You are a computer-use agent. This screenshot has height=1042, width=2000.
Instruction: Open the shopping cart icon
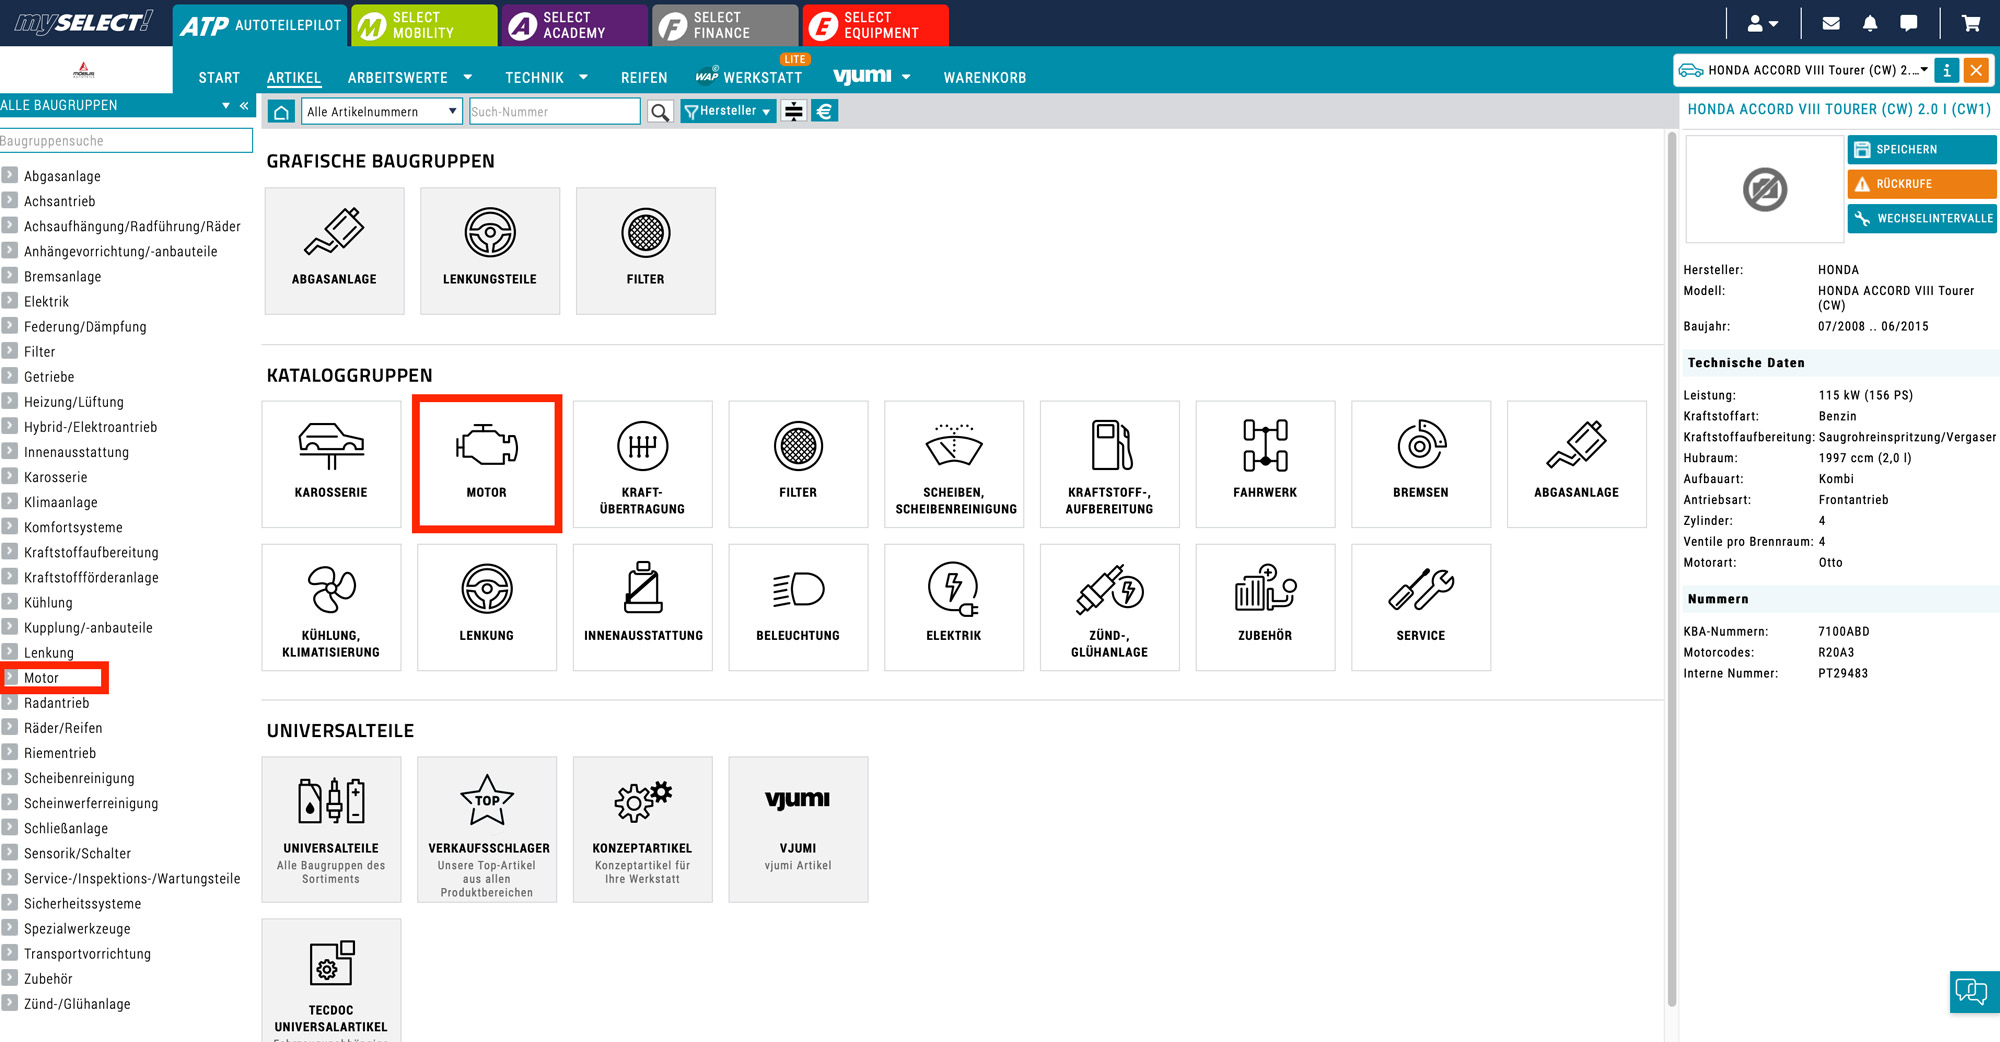1971,23
